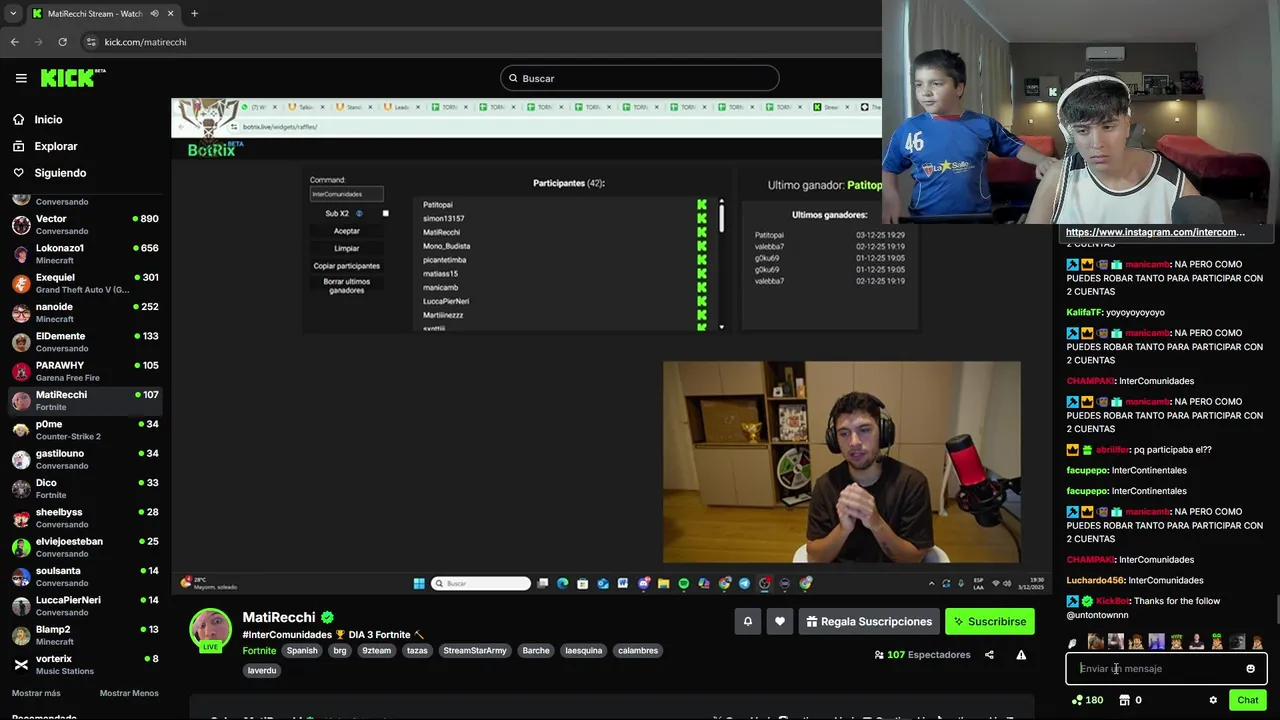Click the Fortnite category link

tap(259, 650)
